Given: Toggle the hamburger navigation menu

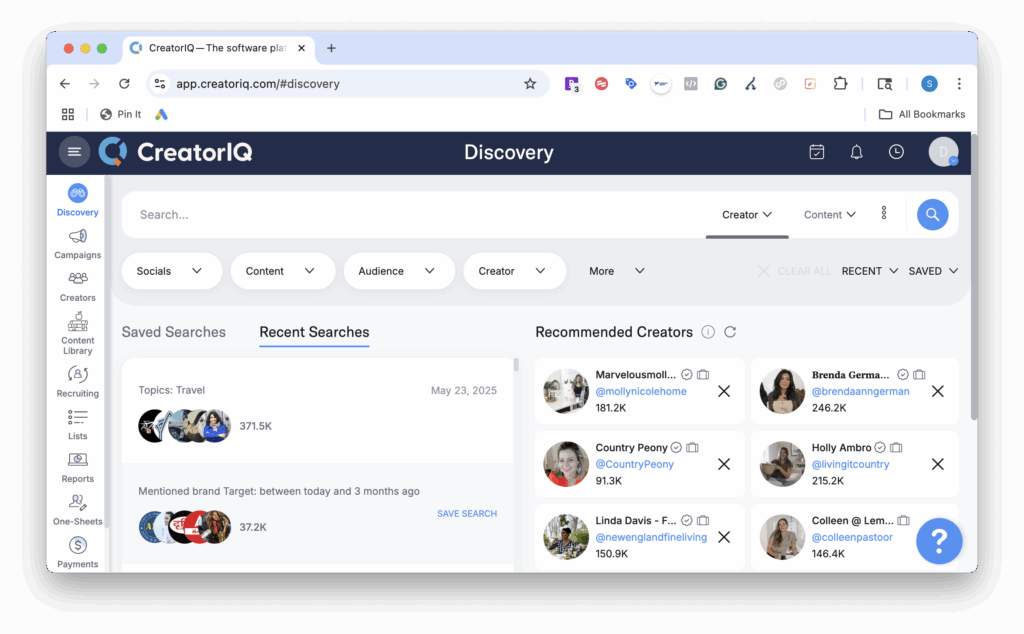Looking at the screenshot, I should 74,152.
